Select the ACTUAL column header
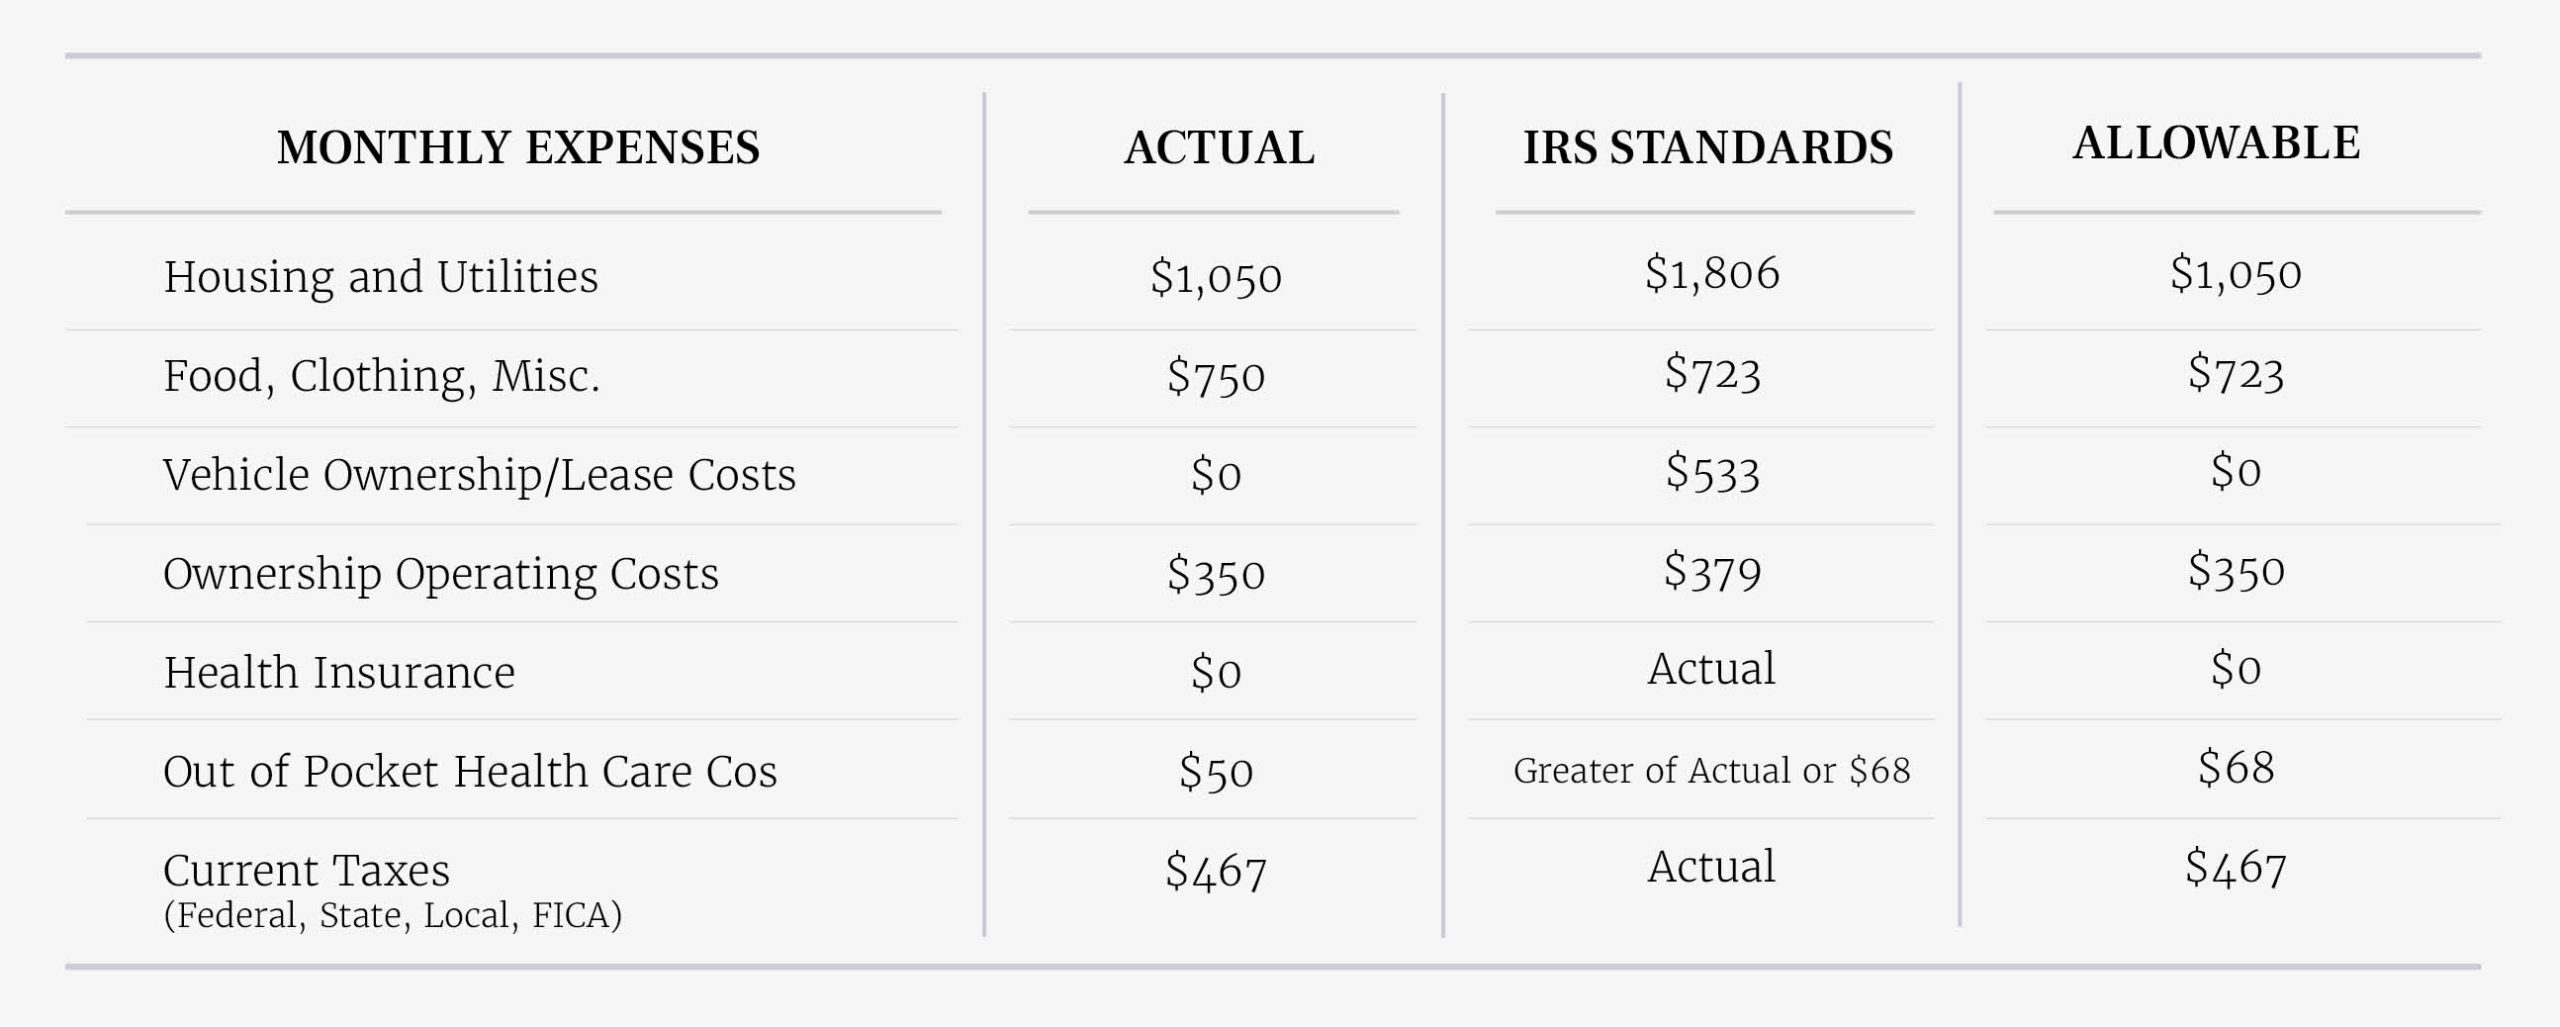This screenshot has width=2560, height=1027. point(1218,148)
